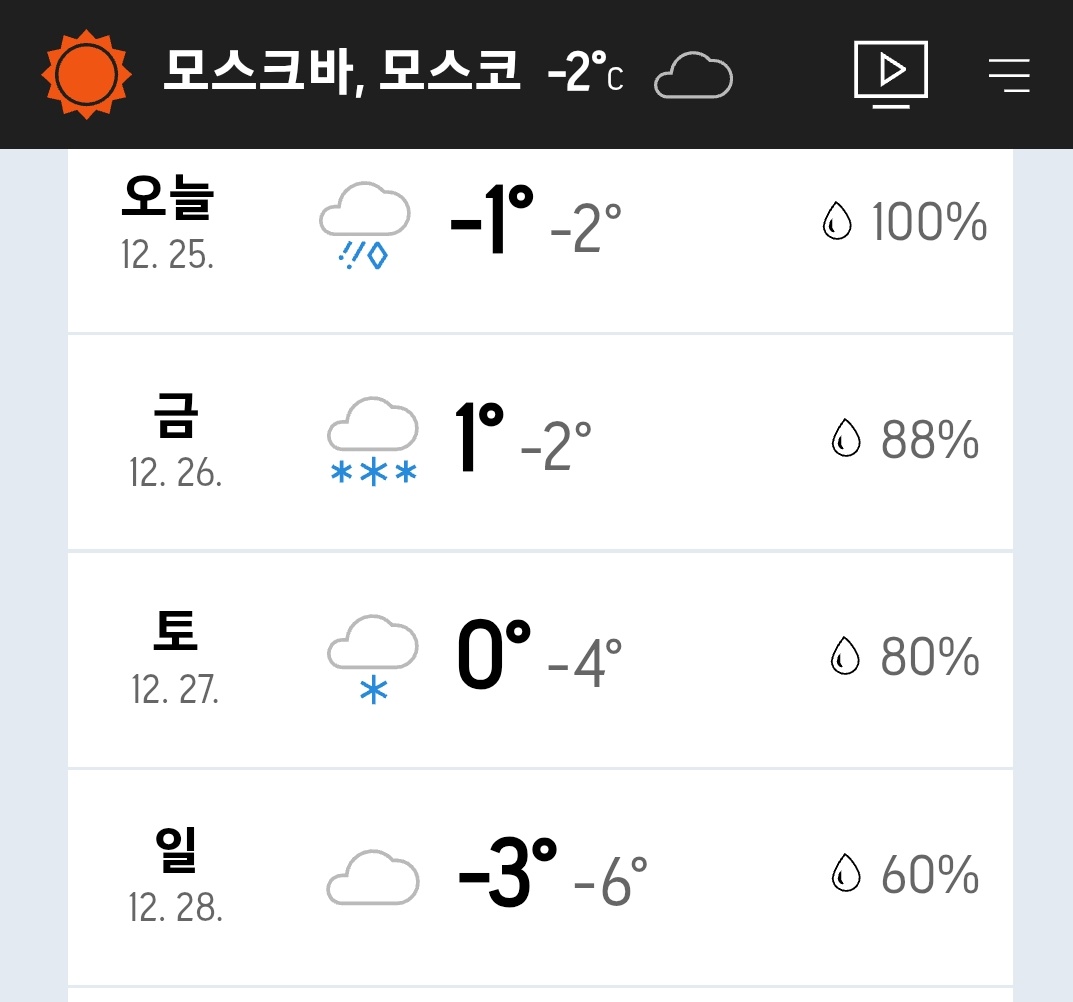Open the 금 12. 26. forecast
Image resolution: width=1073 pixels, height=1002 pixels.
tap(175, 442)
